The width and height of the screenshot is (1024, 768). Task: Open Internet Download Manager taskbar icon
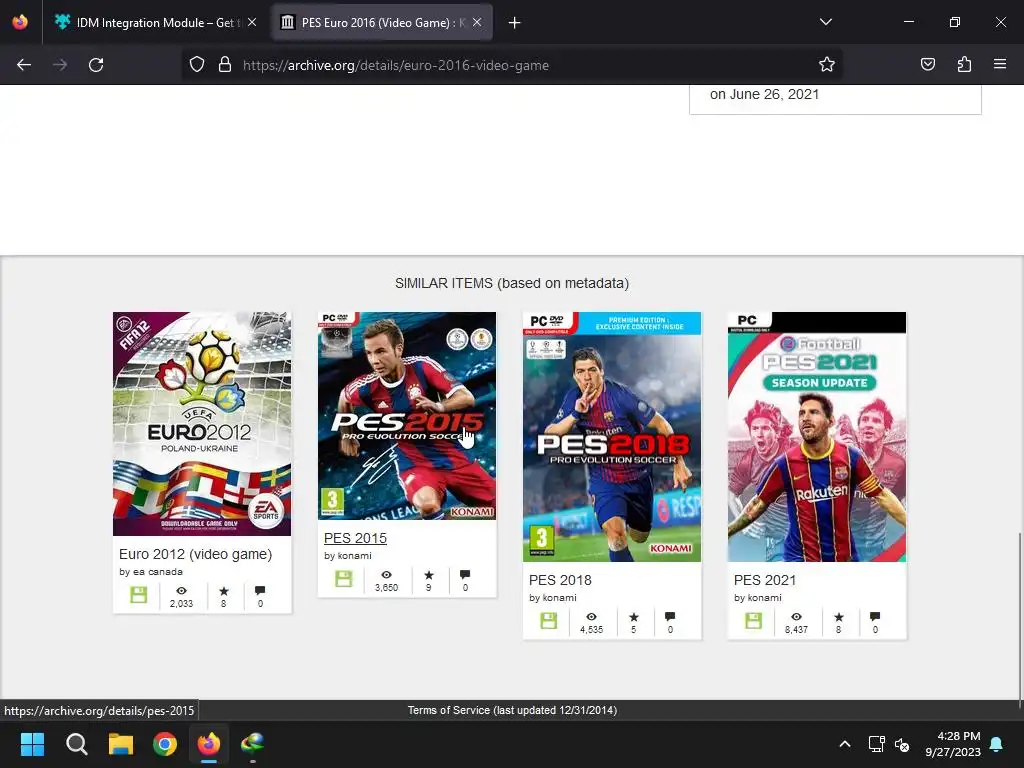tap(253, 744)
